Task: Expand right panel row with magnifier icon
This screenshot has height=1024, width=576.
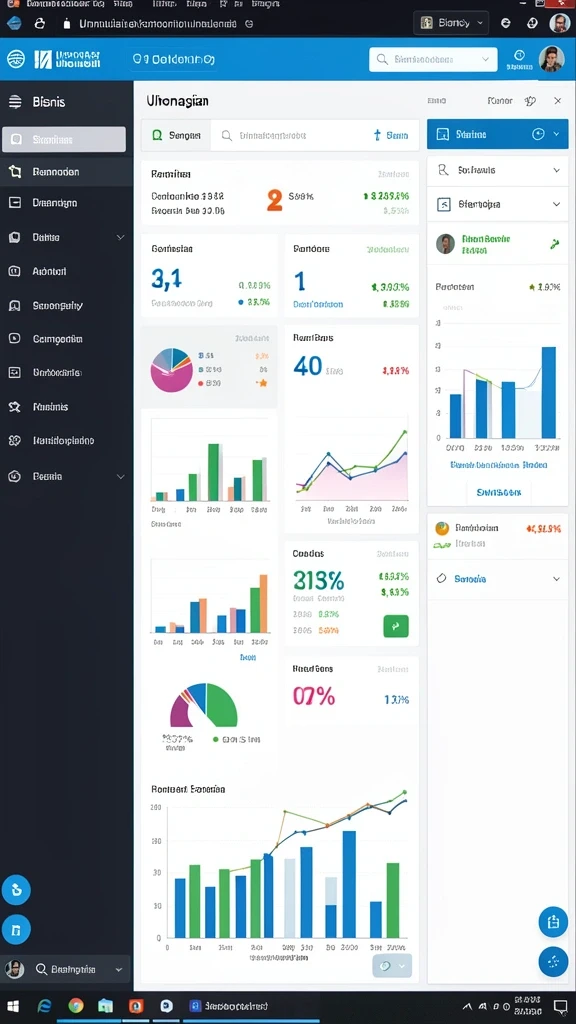Action: (498, 170)
